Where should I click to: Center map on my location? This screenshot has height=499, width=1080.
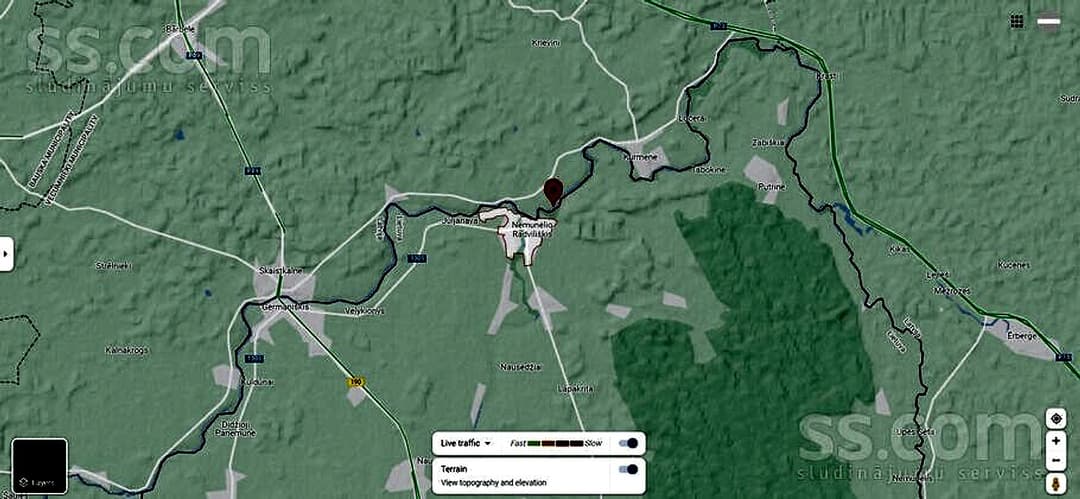[1055, 418]
